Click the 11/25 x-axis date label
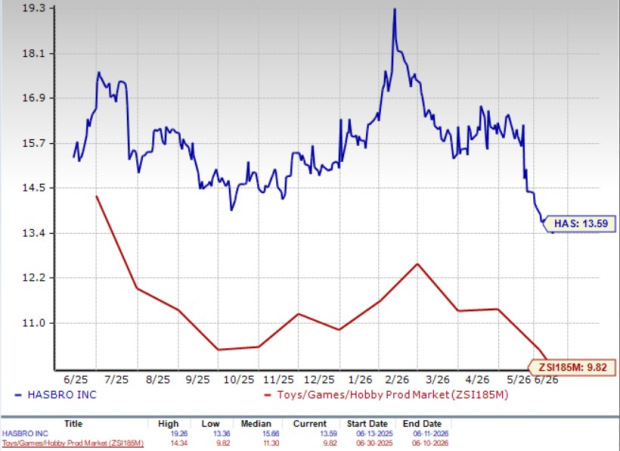This screenshot has height=451, width=620. (x=279, y=380)
